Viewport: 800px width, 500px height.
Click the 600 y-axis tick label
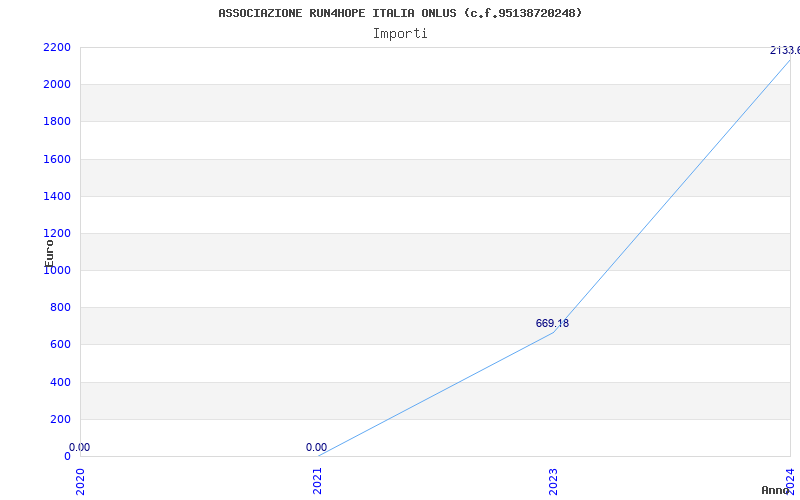pyautogui.click(x=60, y=345)
